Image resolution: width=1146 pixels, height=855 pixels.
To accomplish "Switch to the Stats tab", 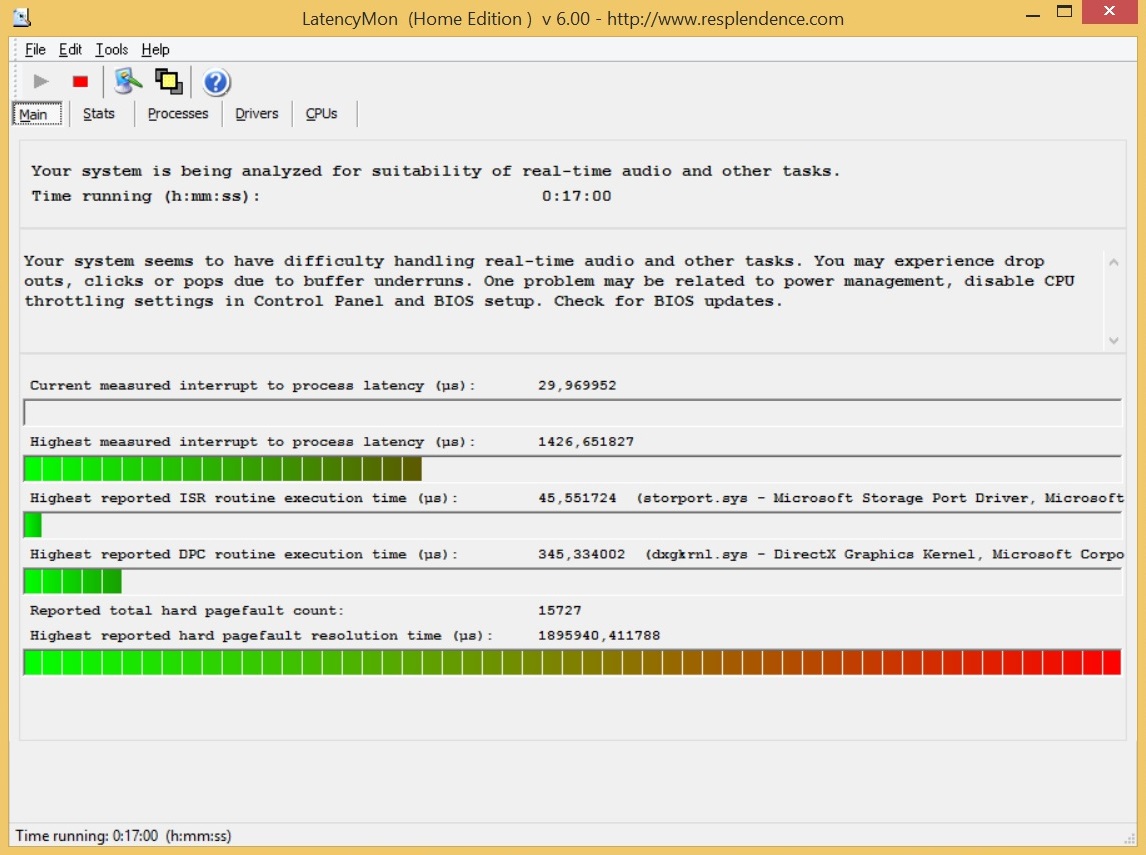I will [99, 114].
